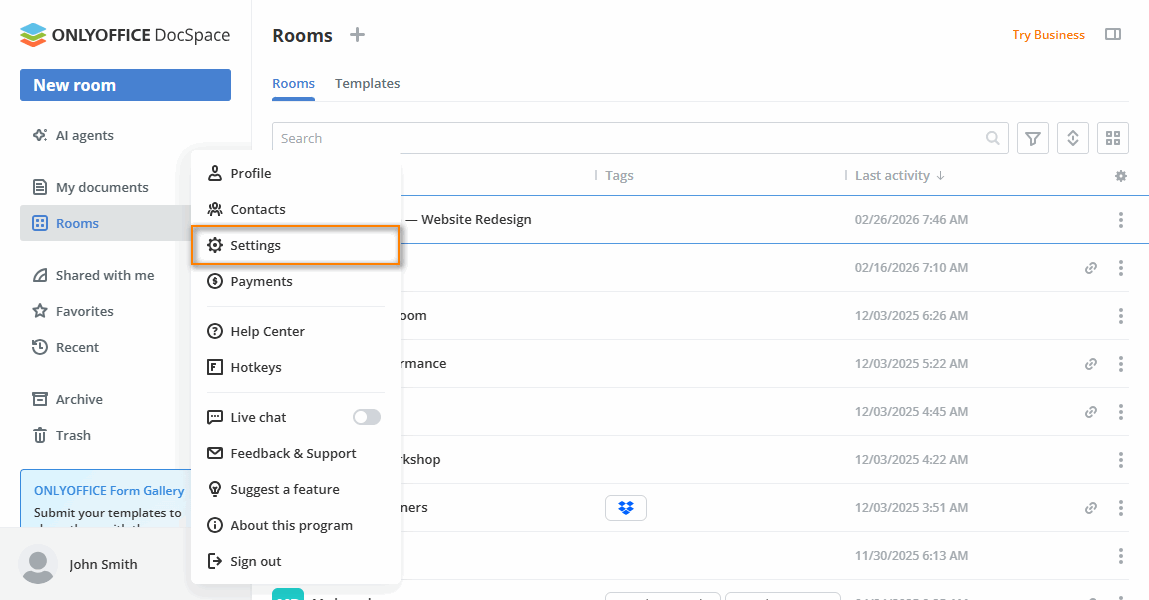Open Settings from the profile menu
Screen dimensions: 1149x600
(x=256, y=245)
